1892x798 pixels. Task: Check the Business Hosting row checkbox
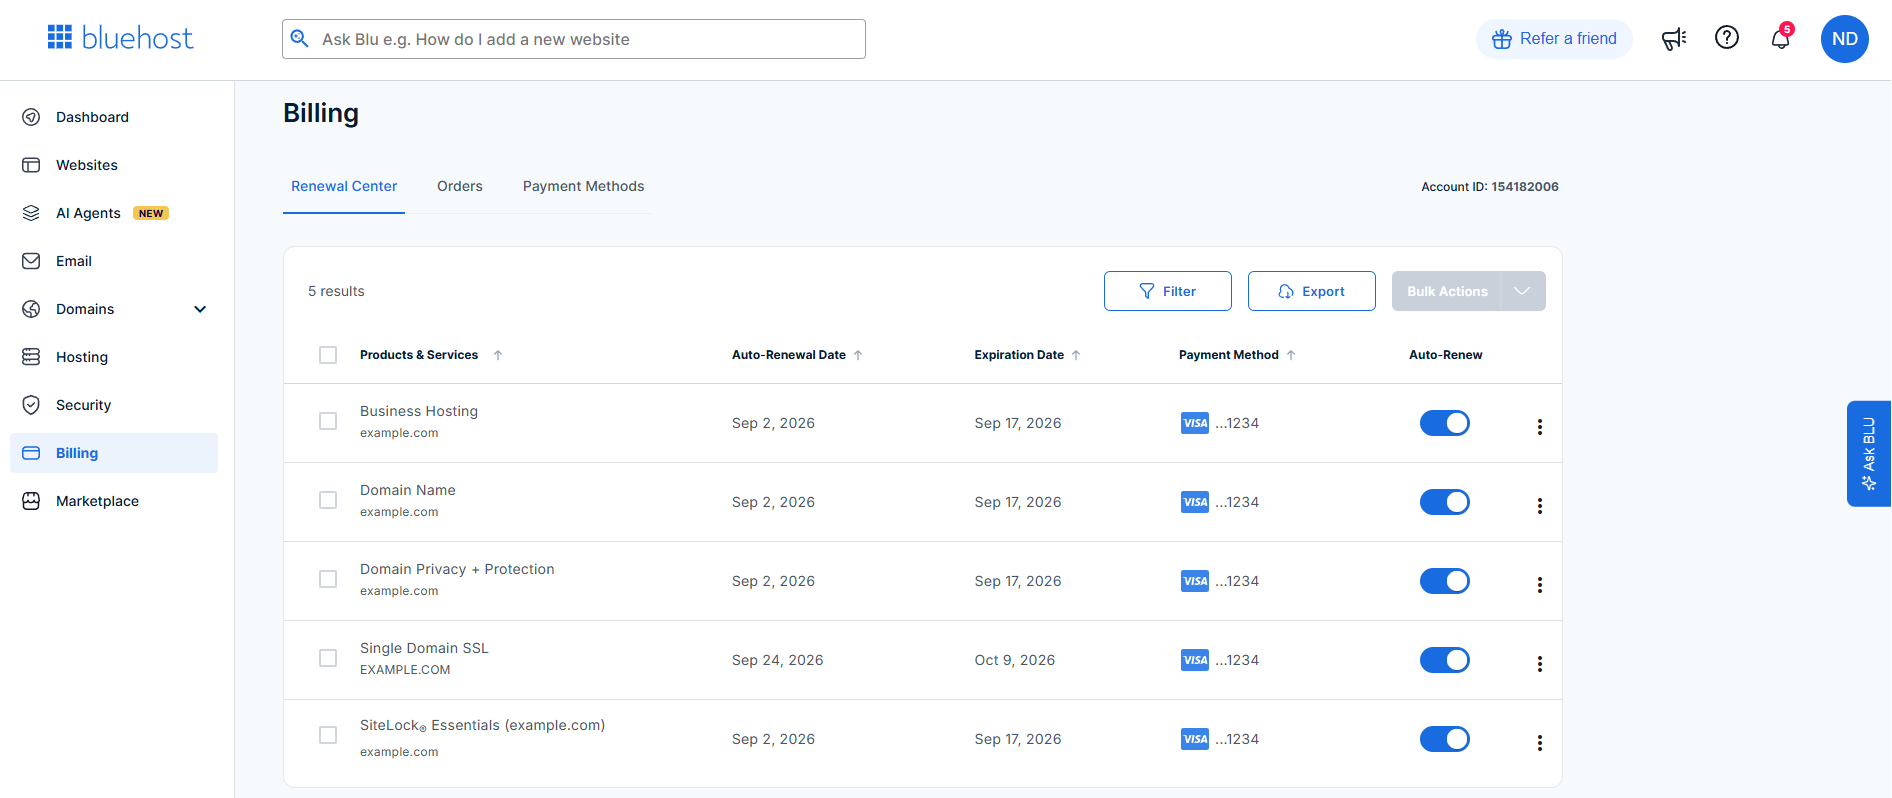pyautogui.click(x=328, y=421)
